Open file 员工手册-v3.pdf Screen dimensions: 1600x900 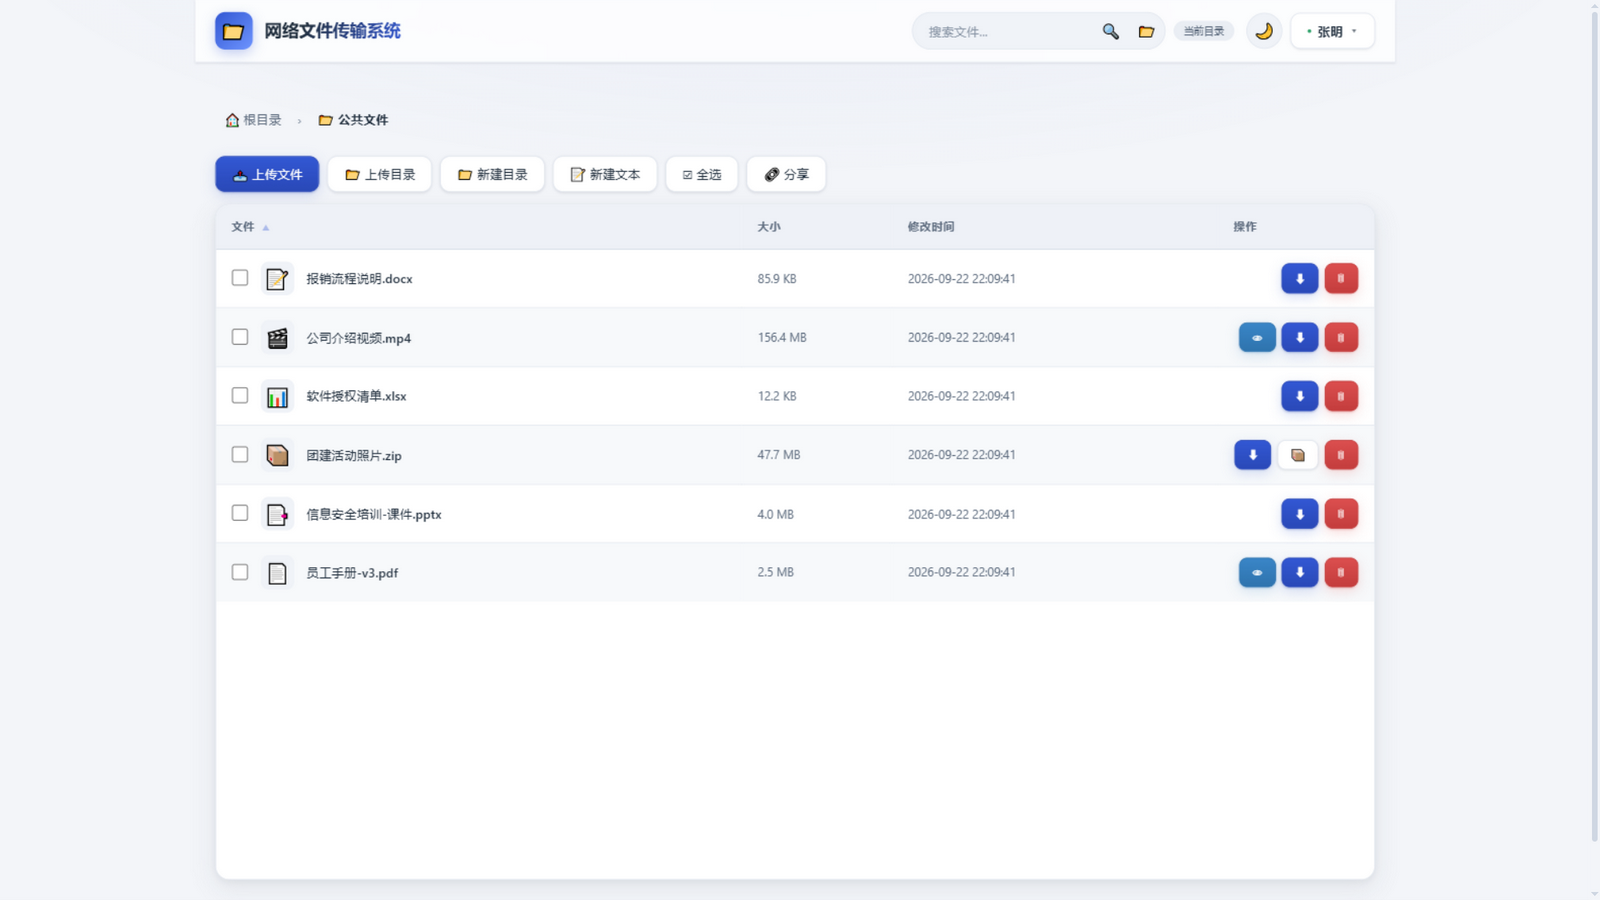352,573
